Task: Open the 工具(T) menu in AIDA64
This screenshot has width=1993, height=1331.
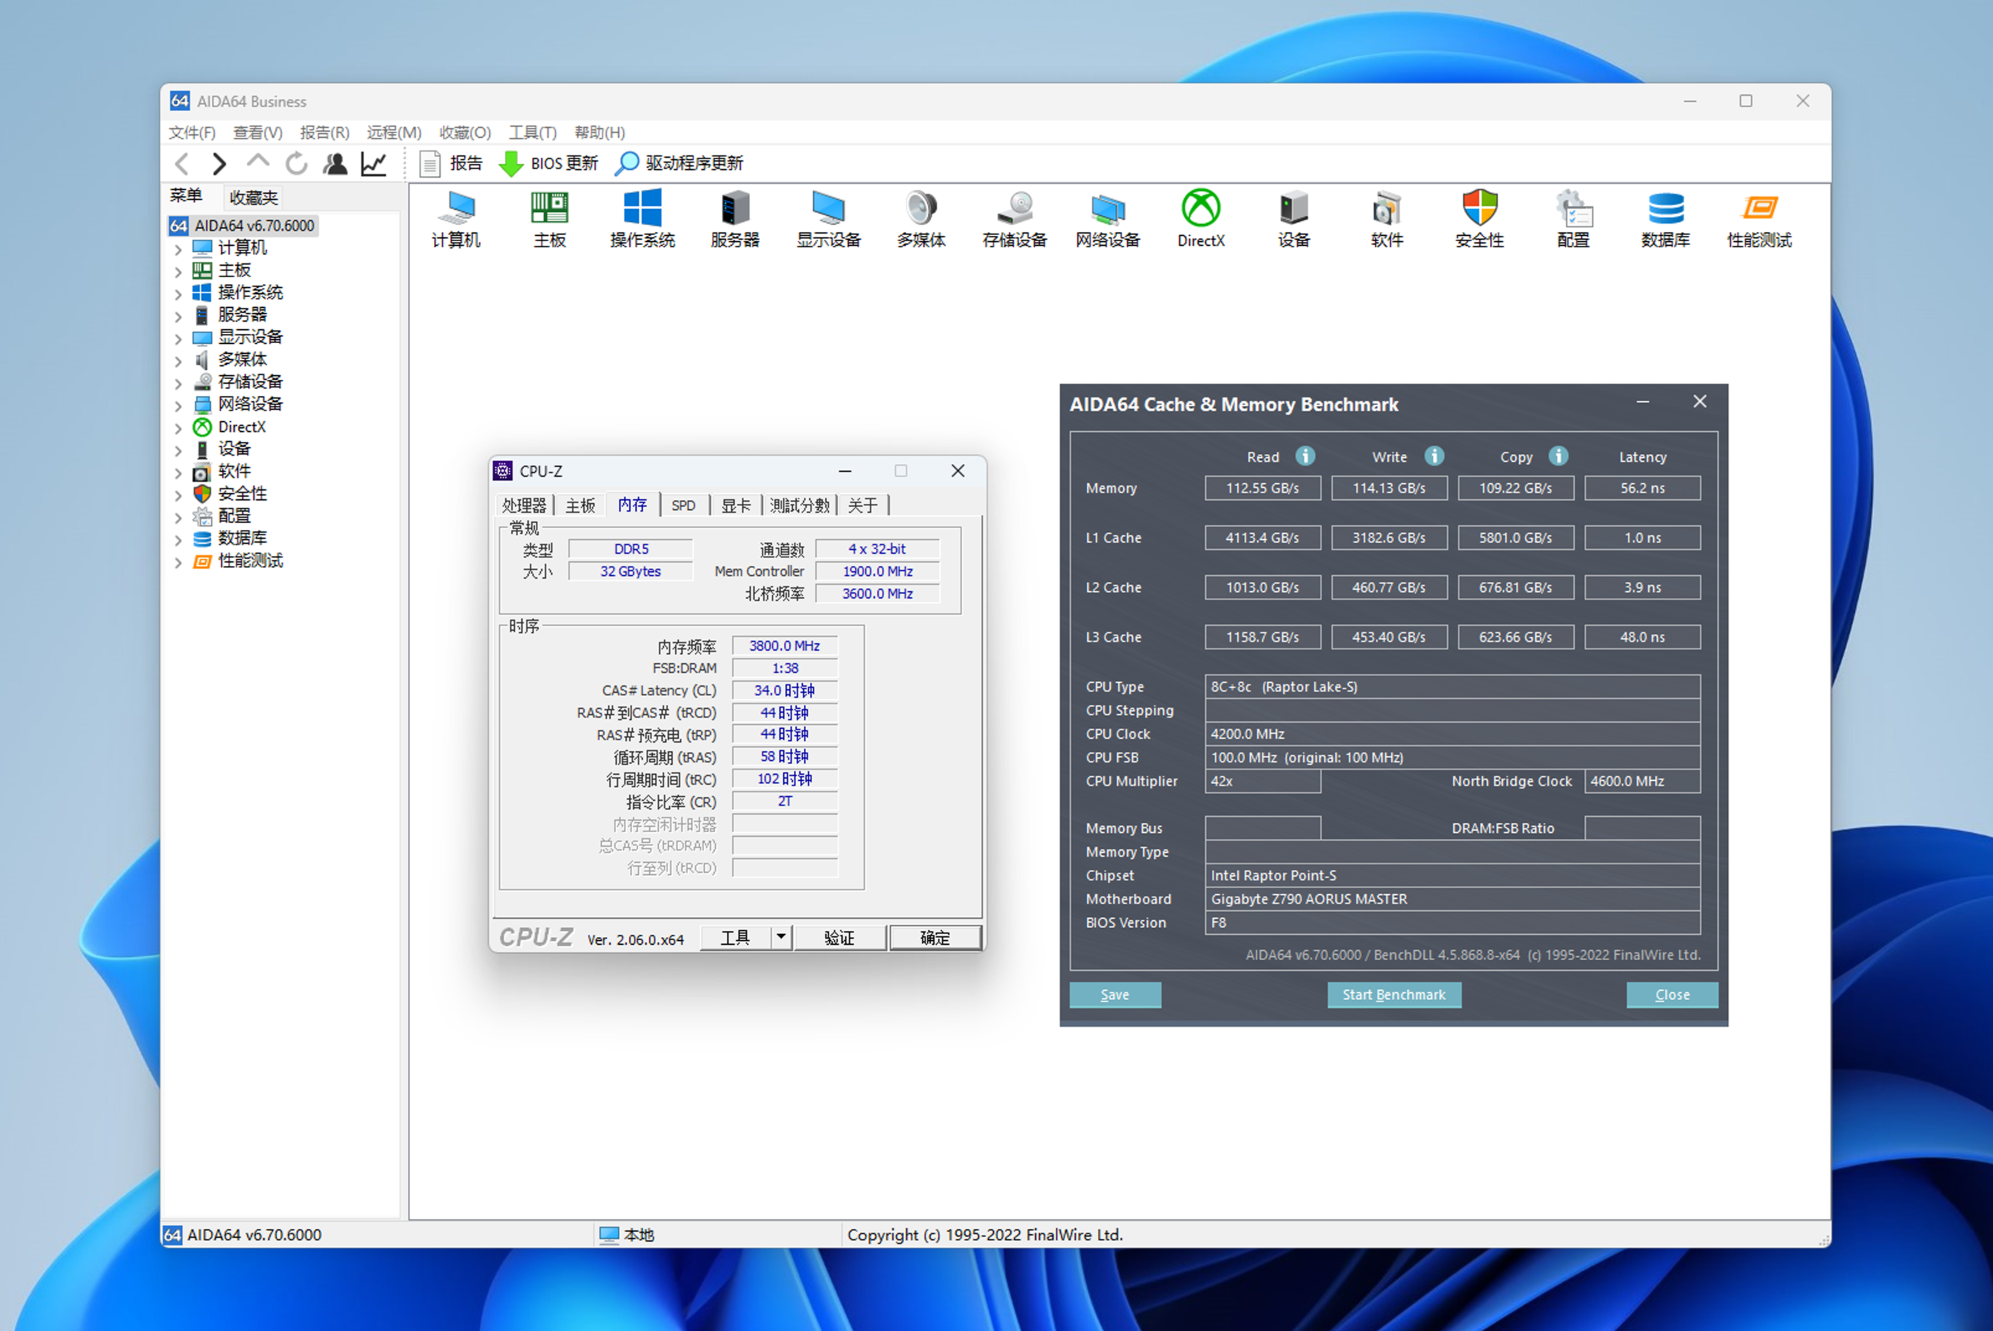Action: [x=532, y=132]
